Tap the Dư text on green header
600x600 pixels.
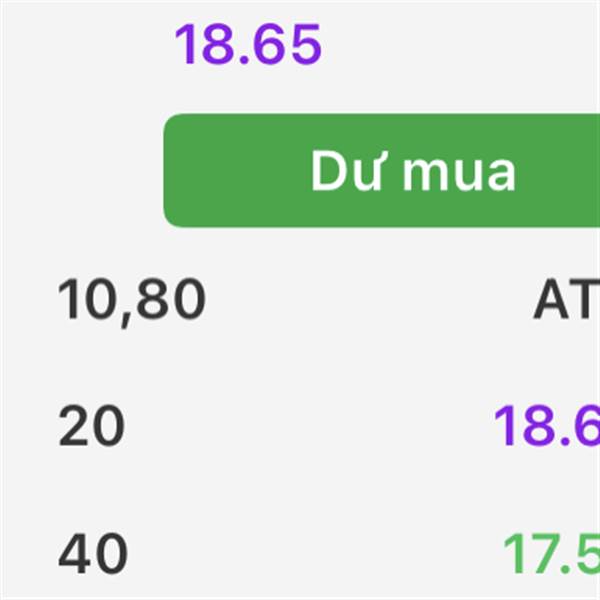pos(349,170)
